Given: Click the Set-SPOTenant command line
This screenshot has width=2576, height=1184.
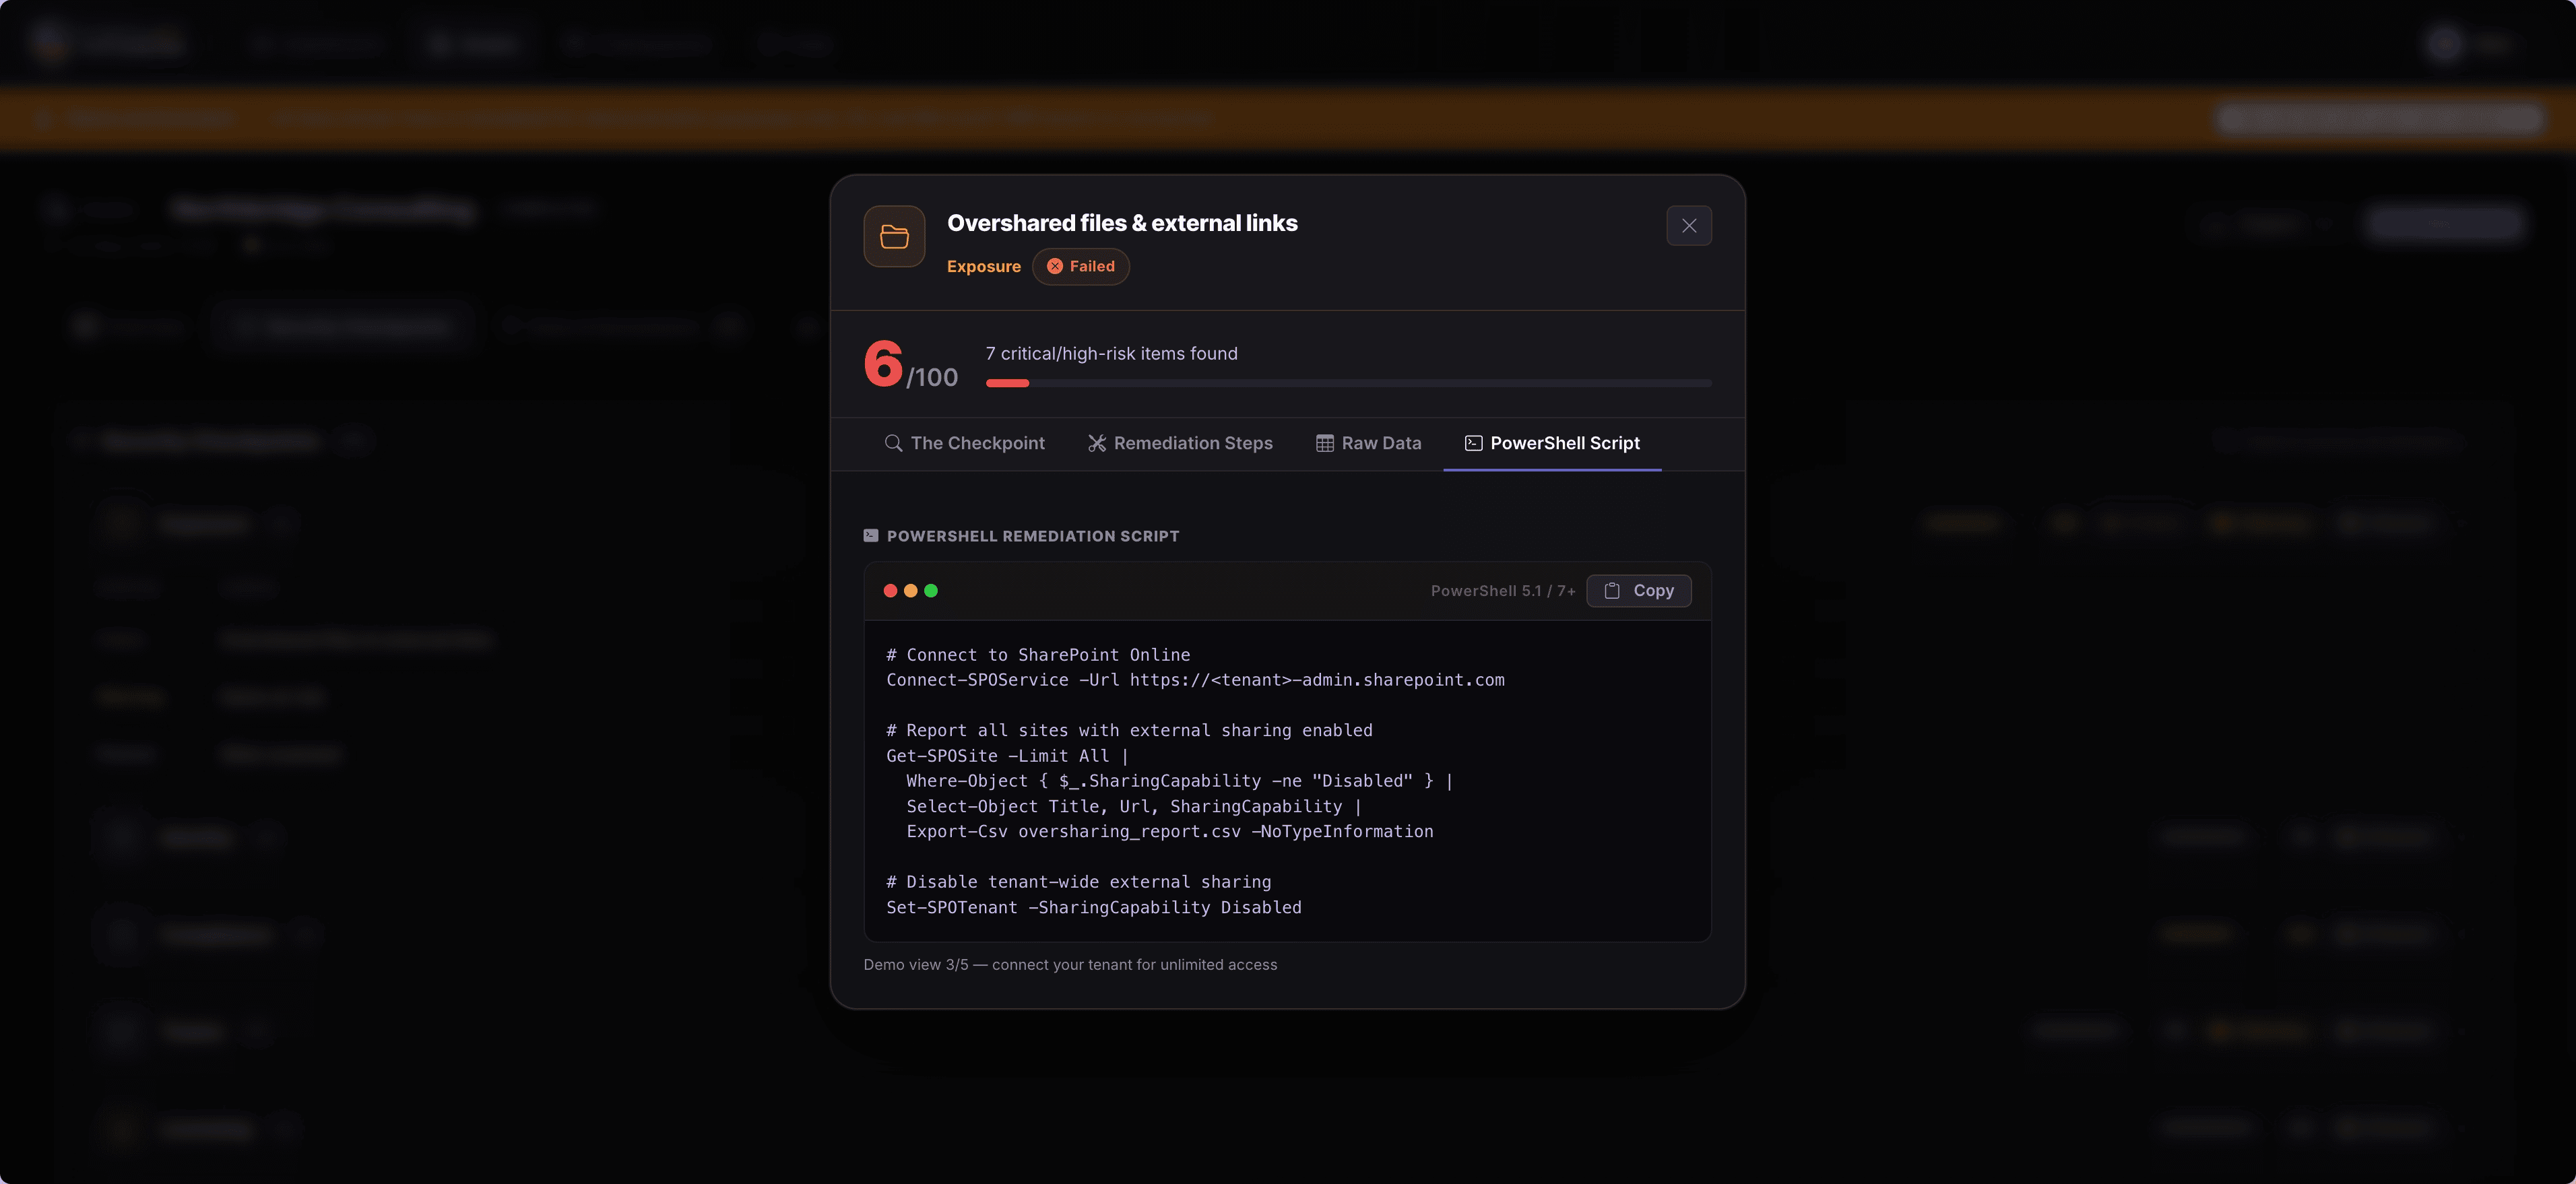Looking at the screenshot, I should [1094, 908].
